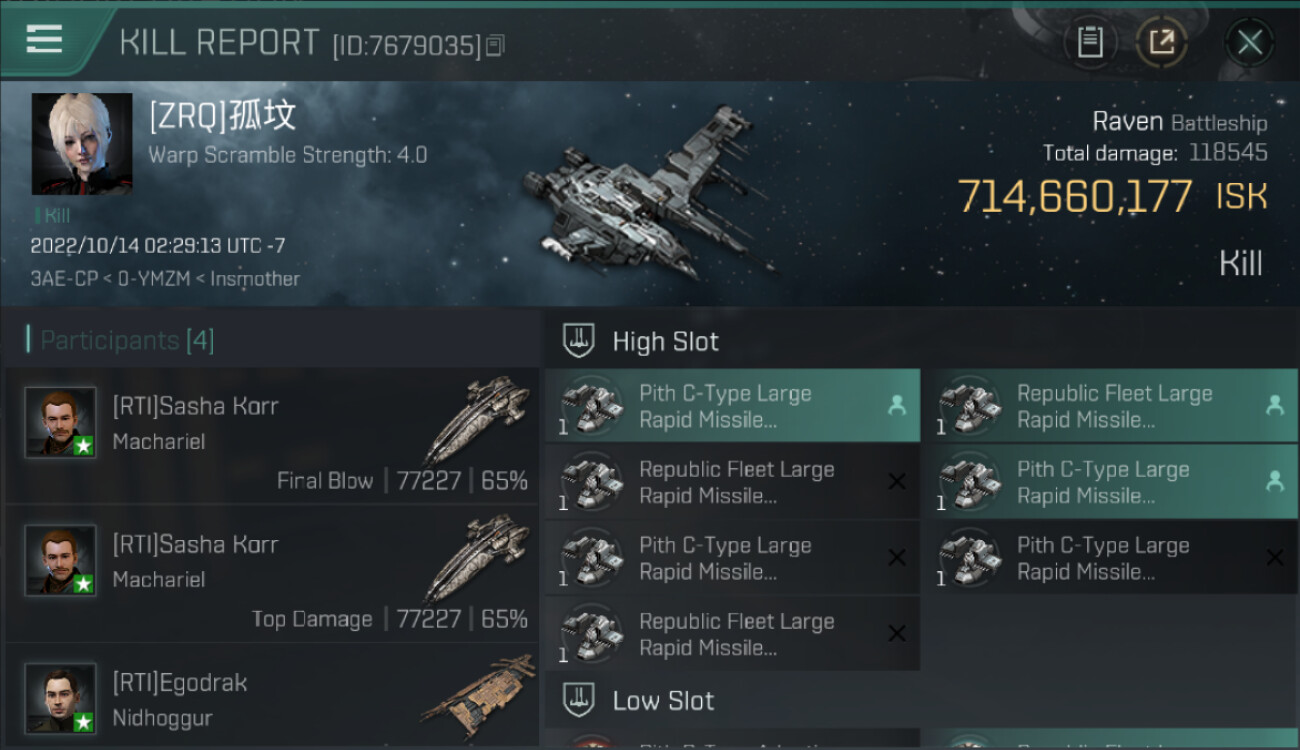
Task: Click the Low Slot section header
Action: (664, 700)
